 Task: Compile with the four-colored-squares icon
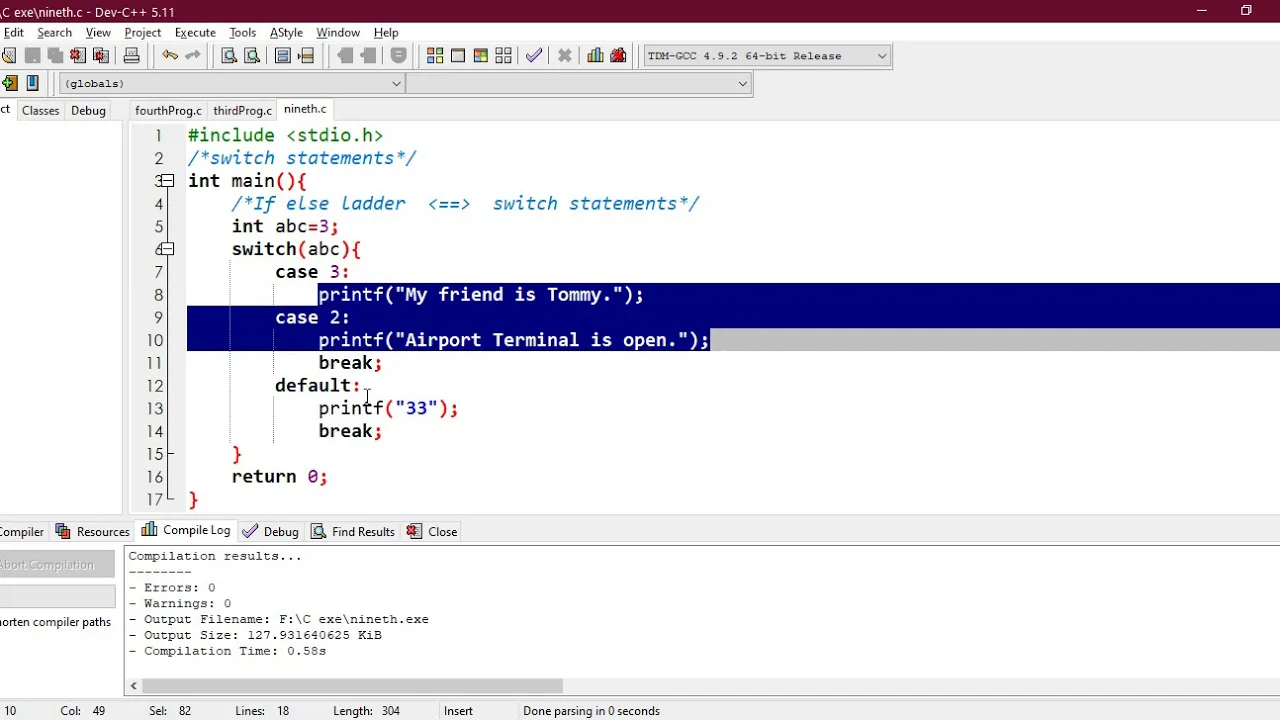435,56
